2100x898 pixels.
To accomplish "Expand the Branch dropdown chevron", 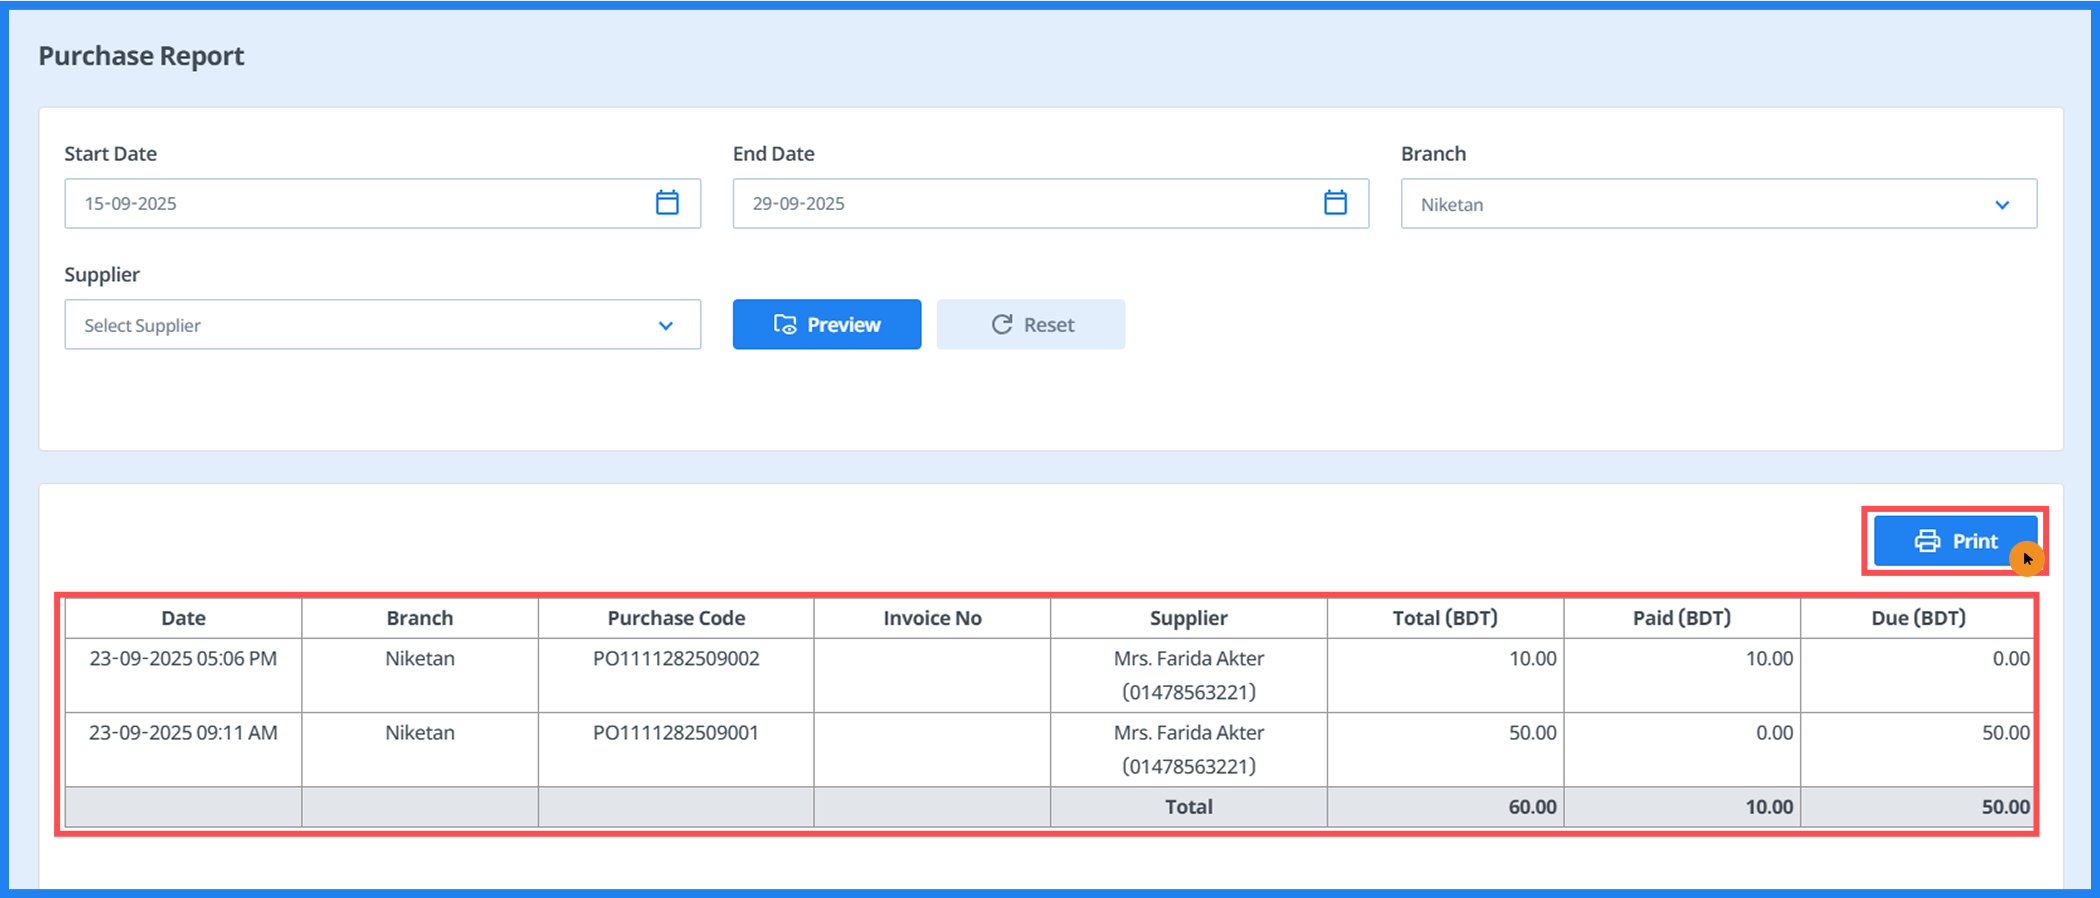I will pos(2002,205).
